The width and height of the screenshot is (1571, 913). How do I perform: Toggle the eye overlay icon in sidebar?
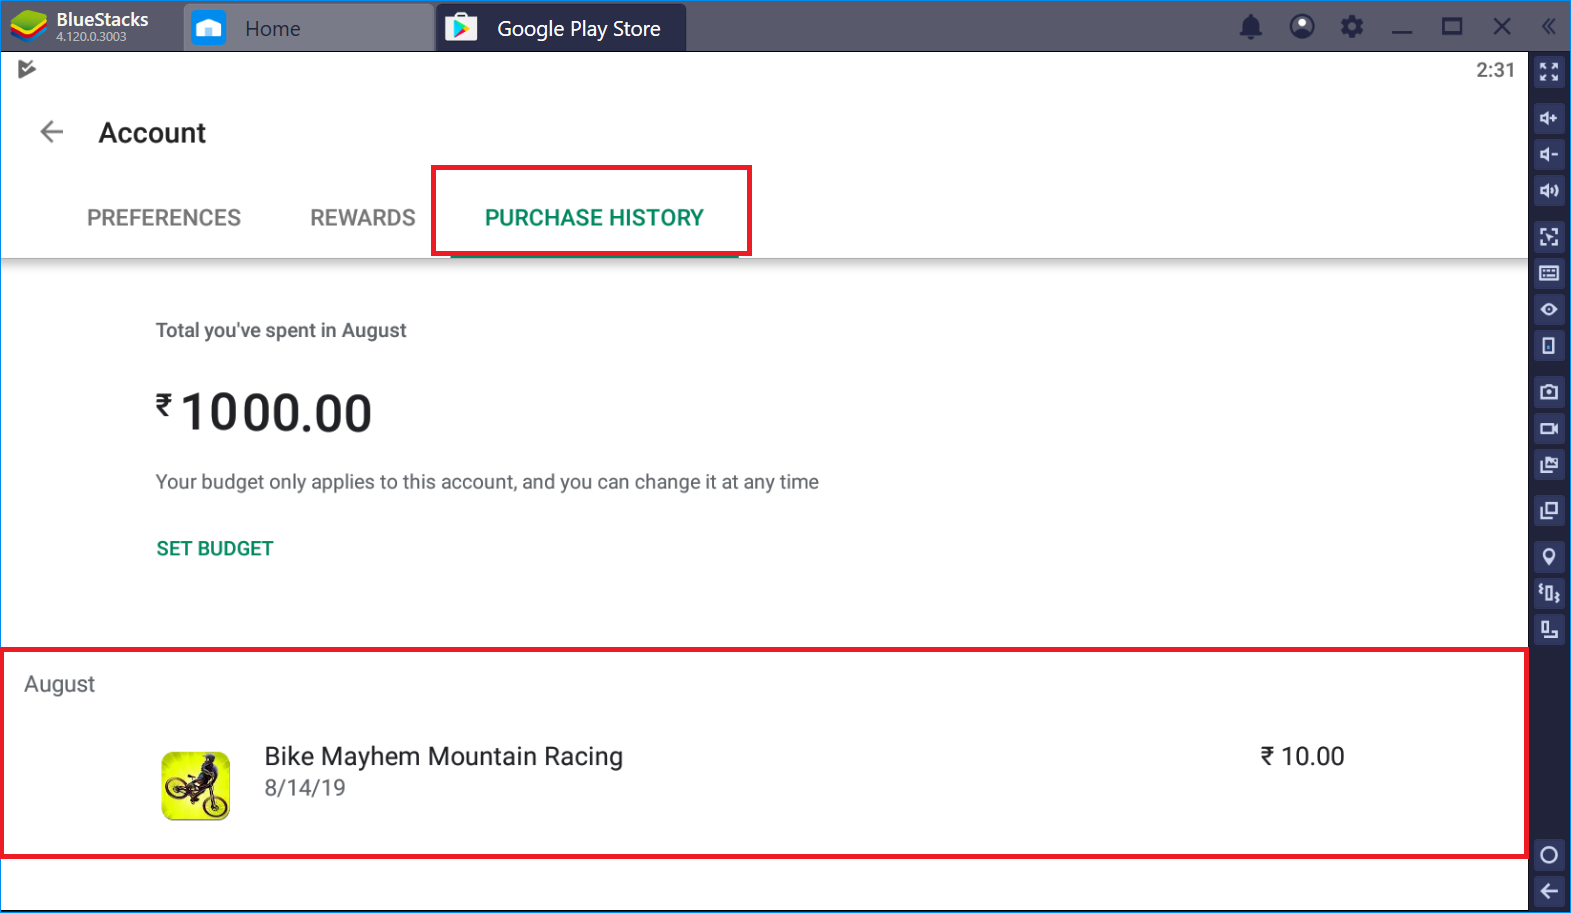pos(1549,309)
